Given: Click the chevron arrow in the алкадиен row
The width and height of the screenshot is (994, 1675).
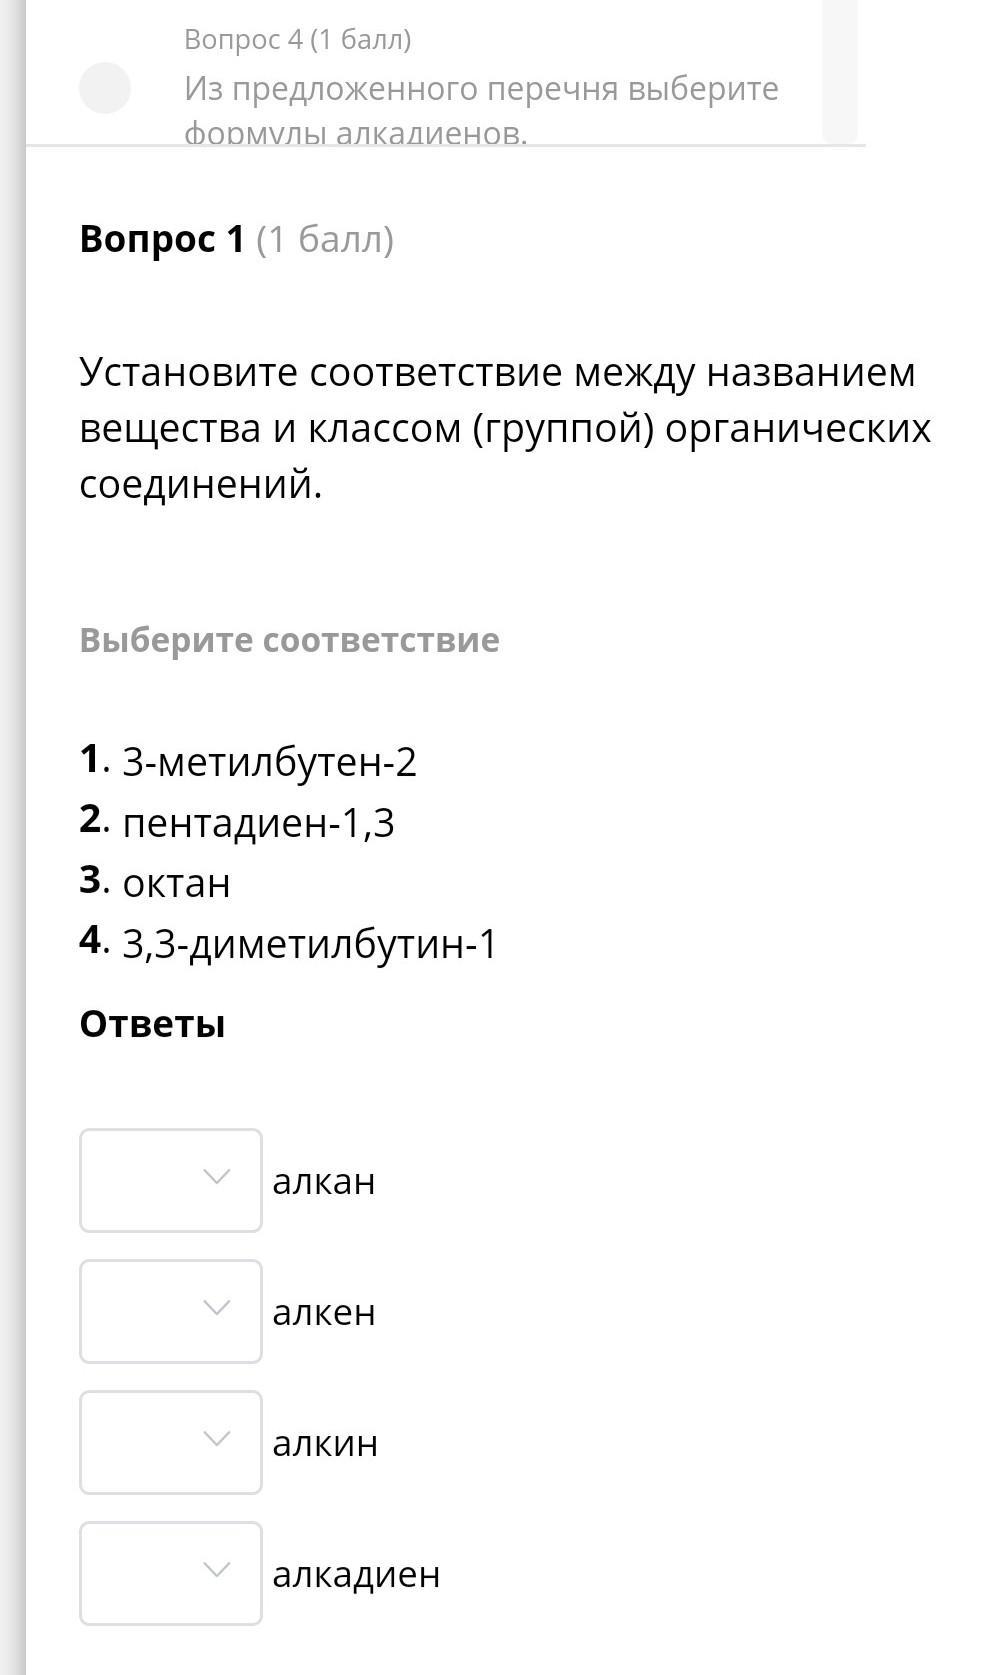Looking at the screenshot, I should coord(216,1570).
